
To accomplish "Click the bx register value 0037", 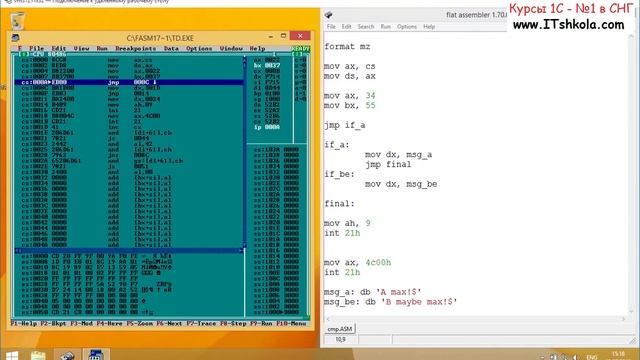I will coord(272,65).
